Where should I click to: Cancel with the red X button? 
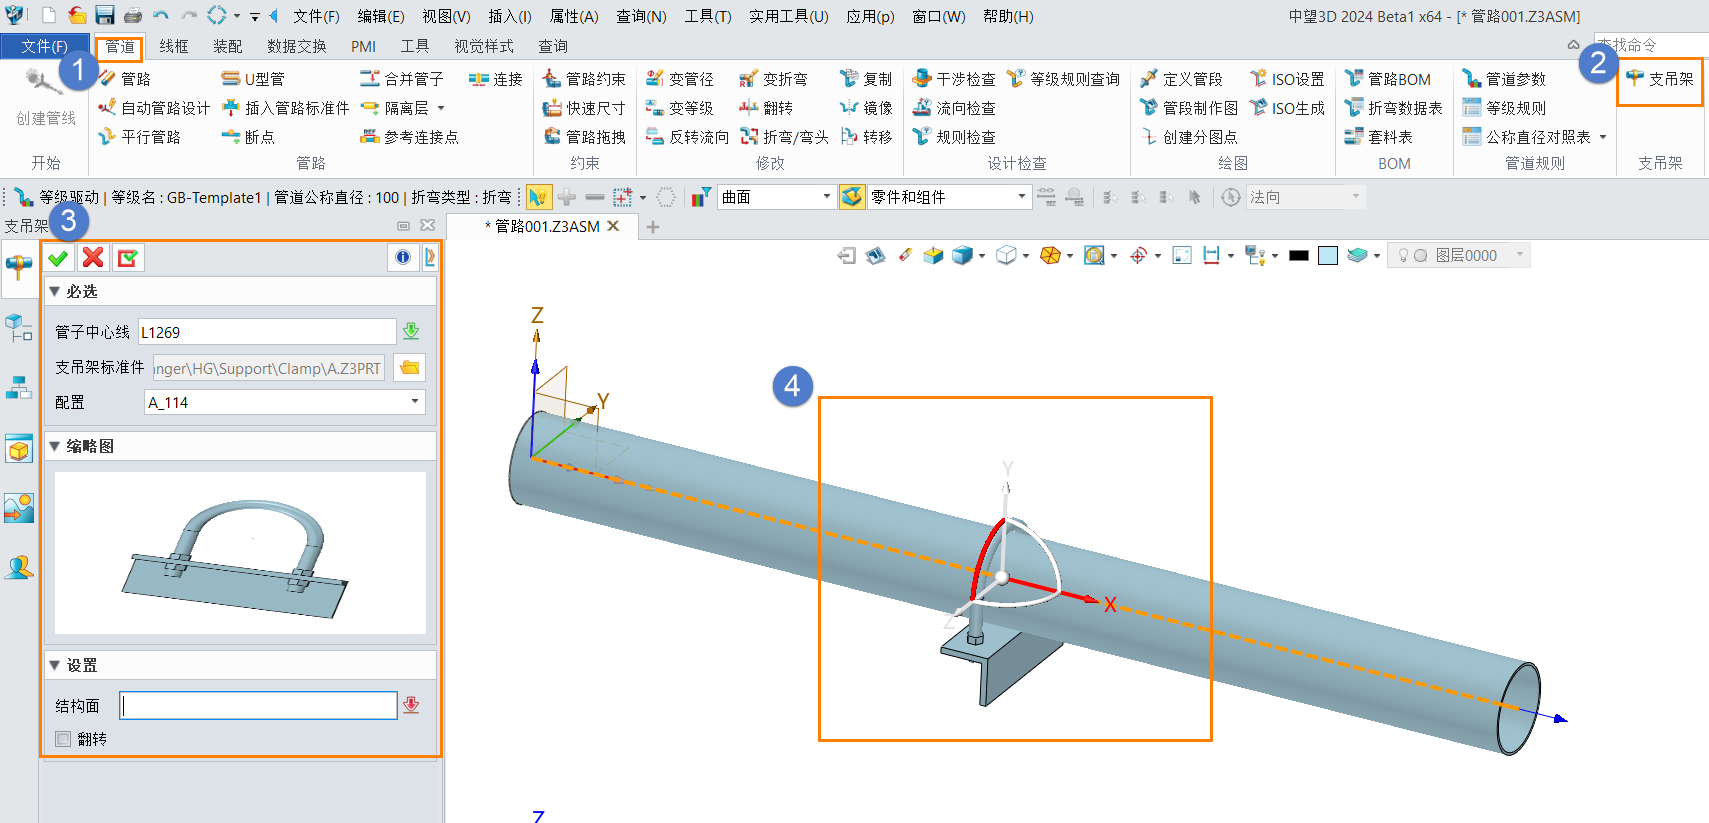click(x=93, y=258)
